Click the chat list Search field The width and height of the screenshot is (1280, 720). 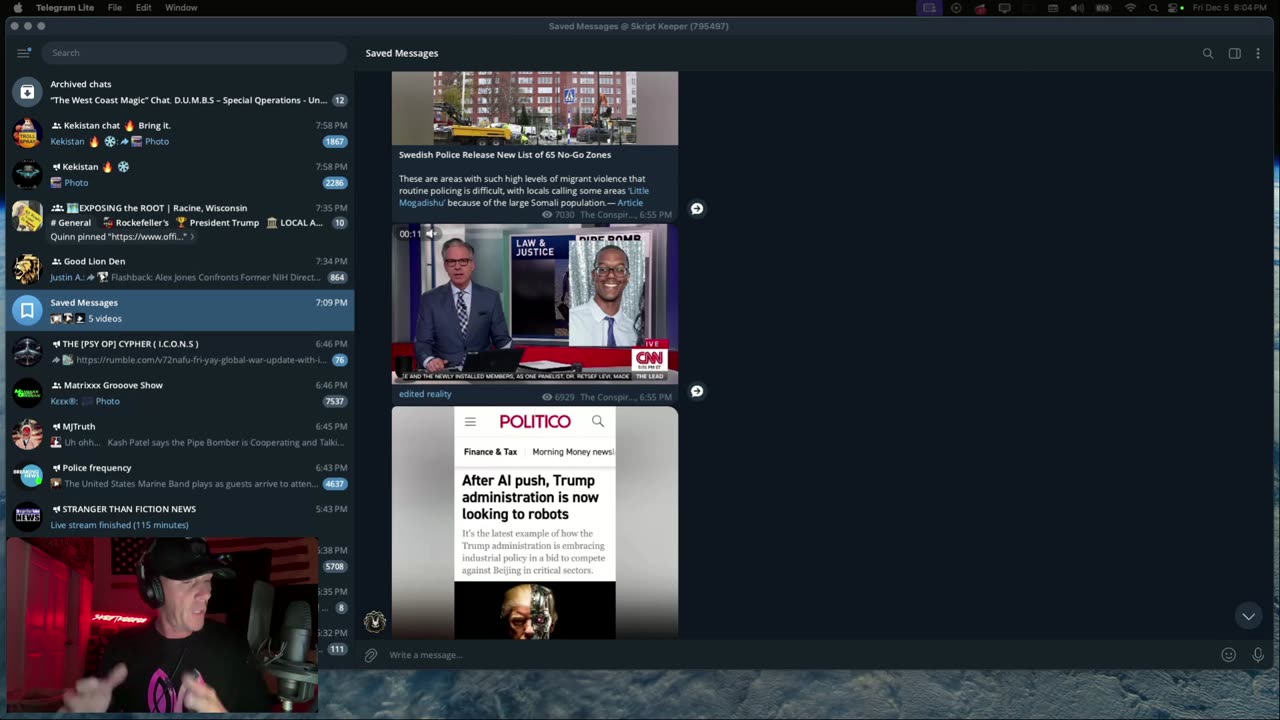click(194, 53)
